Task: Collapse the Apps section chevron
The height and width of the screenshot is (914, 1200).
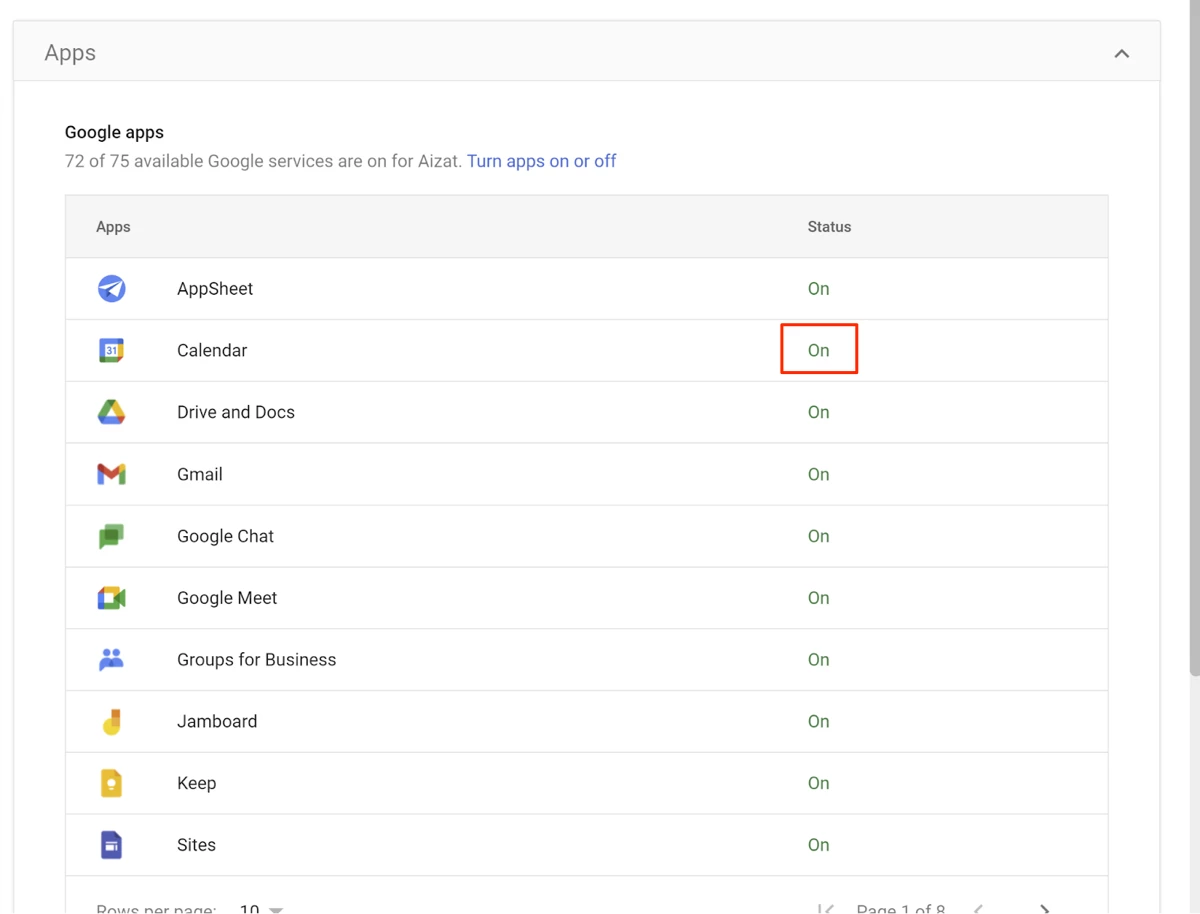Action: pyautogui.click(x=1122, y=53)
